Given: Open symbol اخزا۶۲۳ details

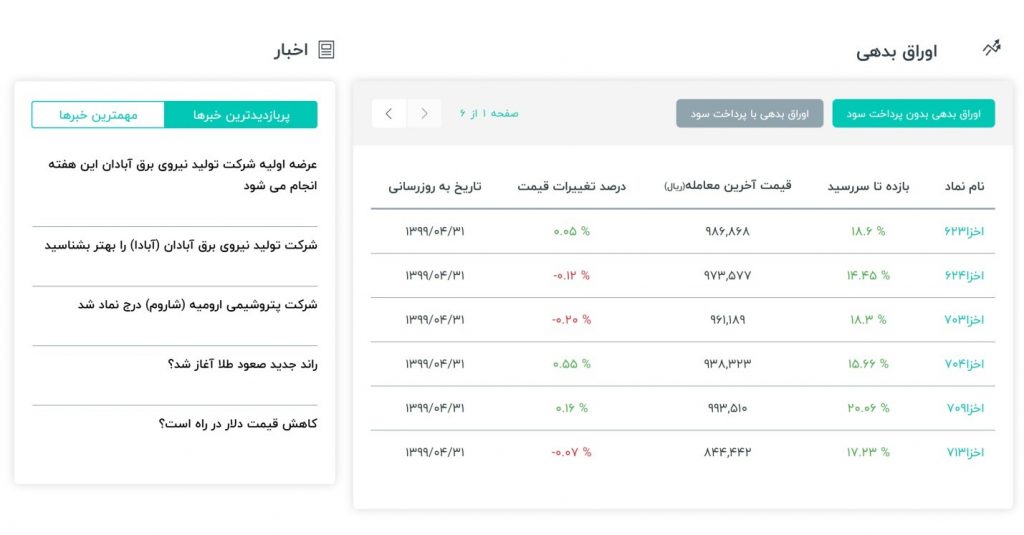Looking at the screenshot, I should click(964, 231).
